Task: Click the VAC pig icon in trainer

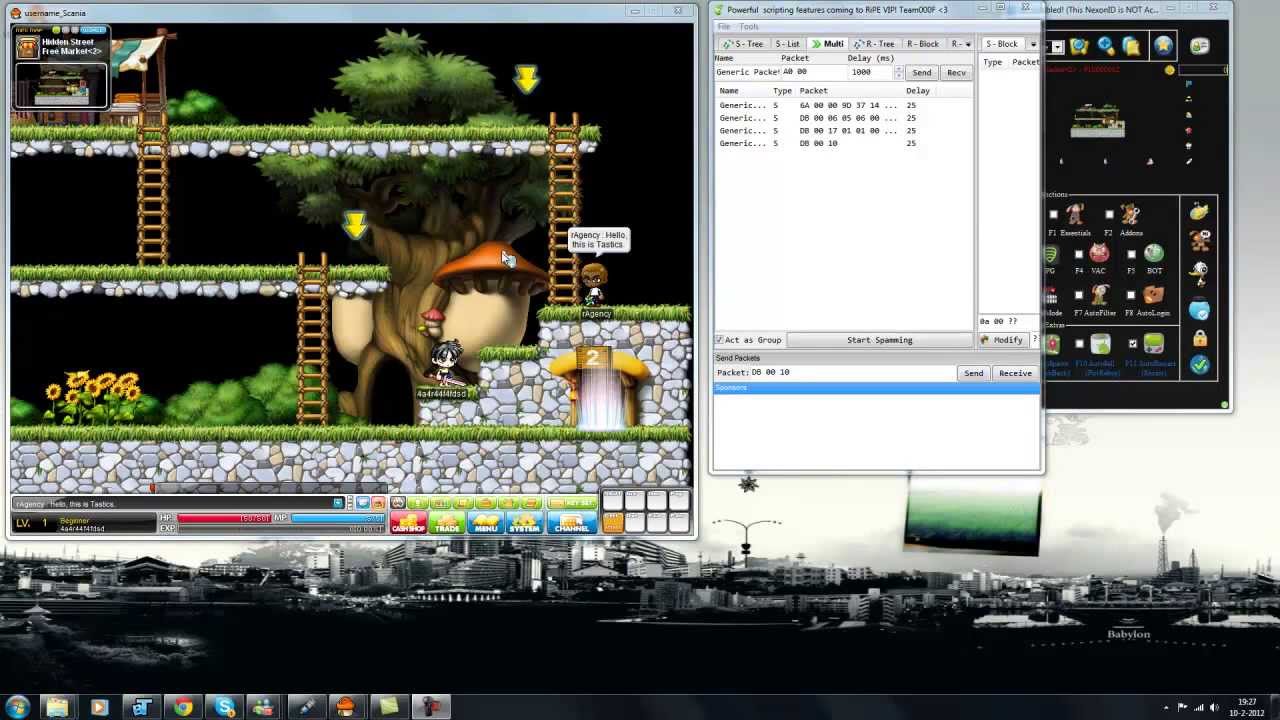Action: click(x=1099, y=254)
